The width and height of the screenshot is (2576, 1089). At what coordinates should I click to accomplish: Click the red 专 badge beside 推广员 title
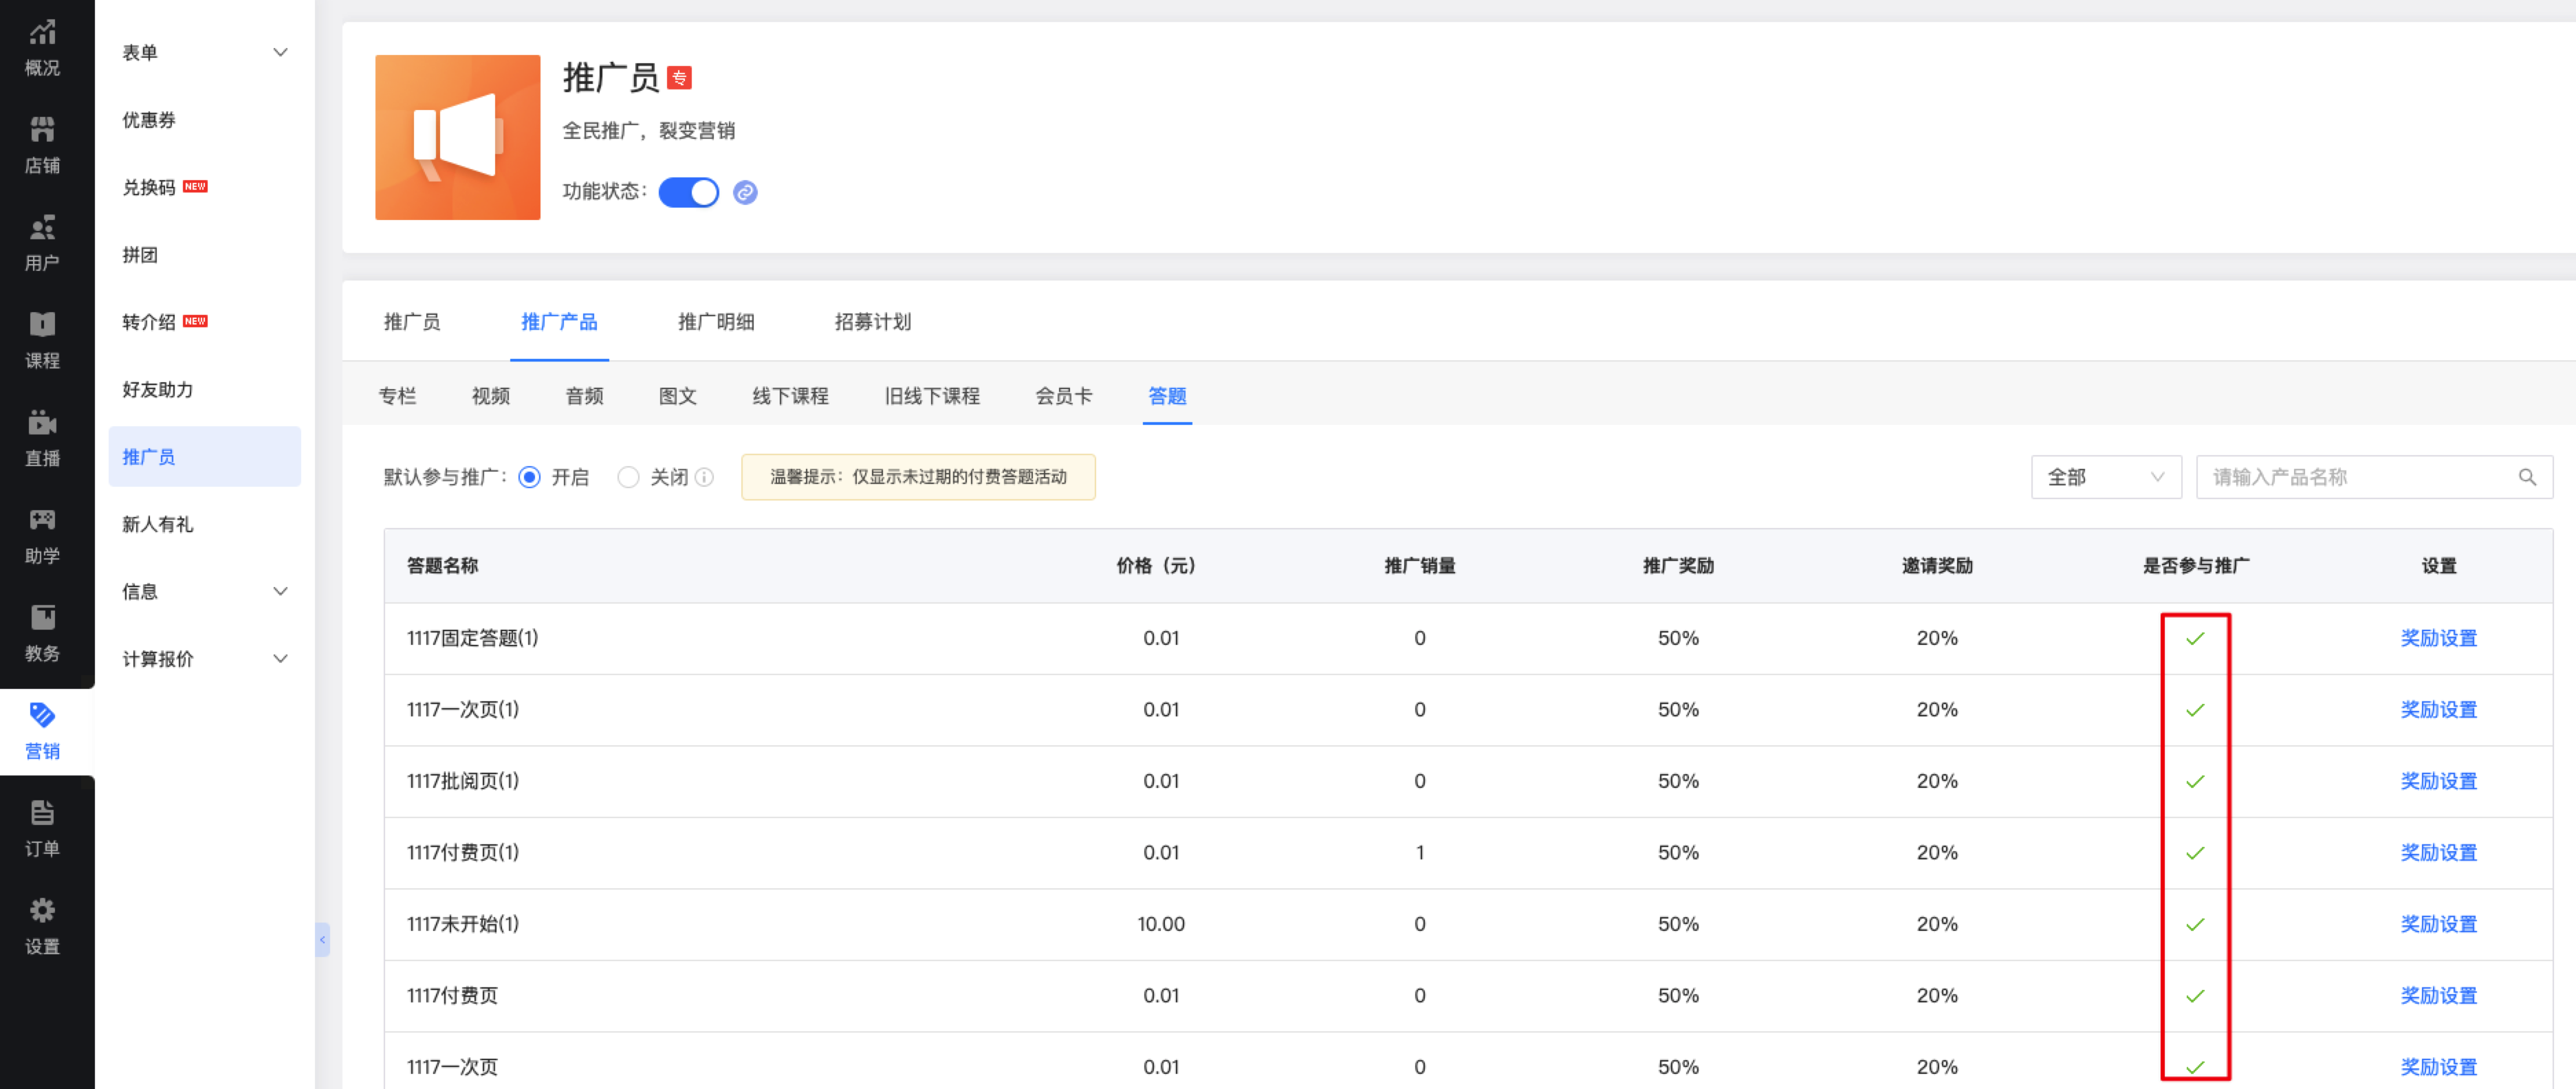pyautogui.click(x=679, y=78)
